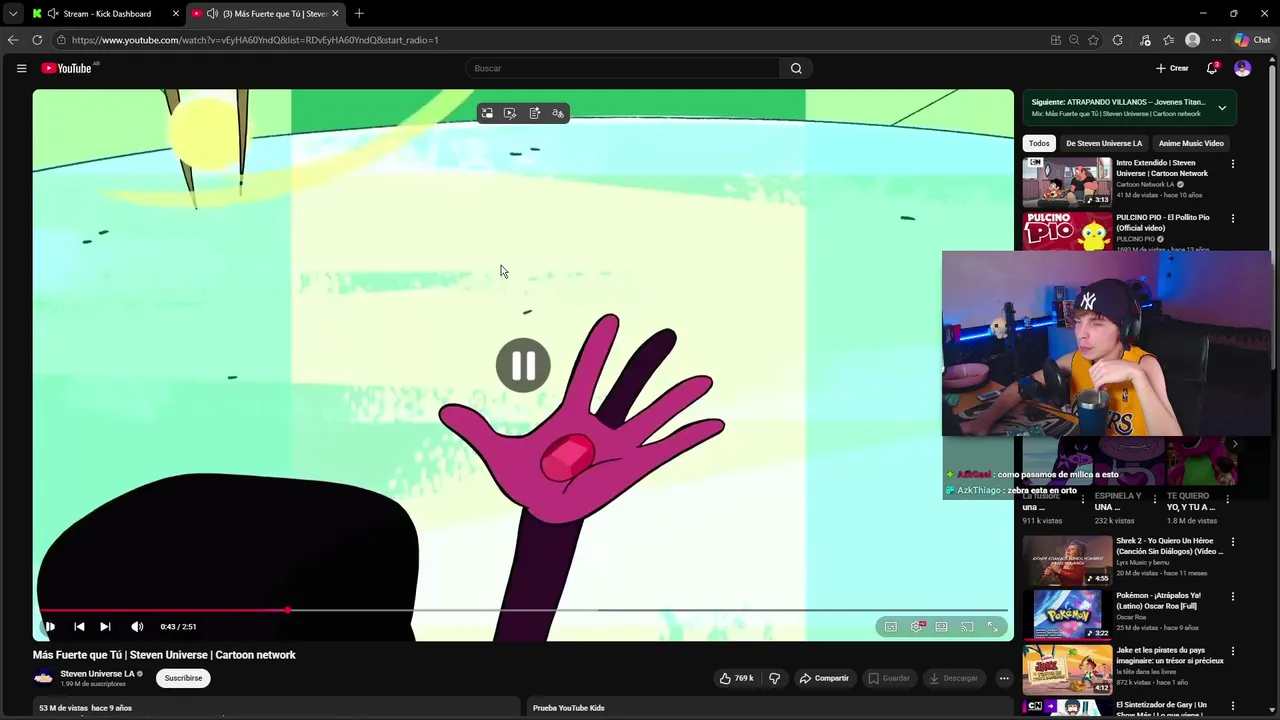The width and height of the screenshot is (1280, 720).
Task: Open player settings gear icon
Action: click(917, 626)
